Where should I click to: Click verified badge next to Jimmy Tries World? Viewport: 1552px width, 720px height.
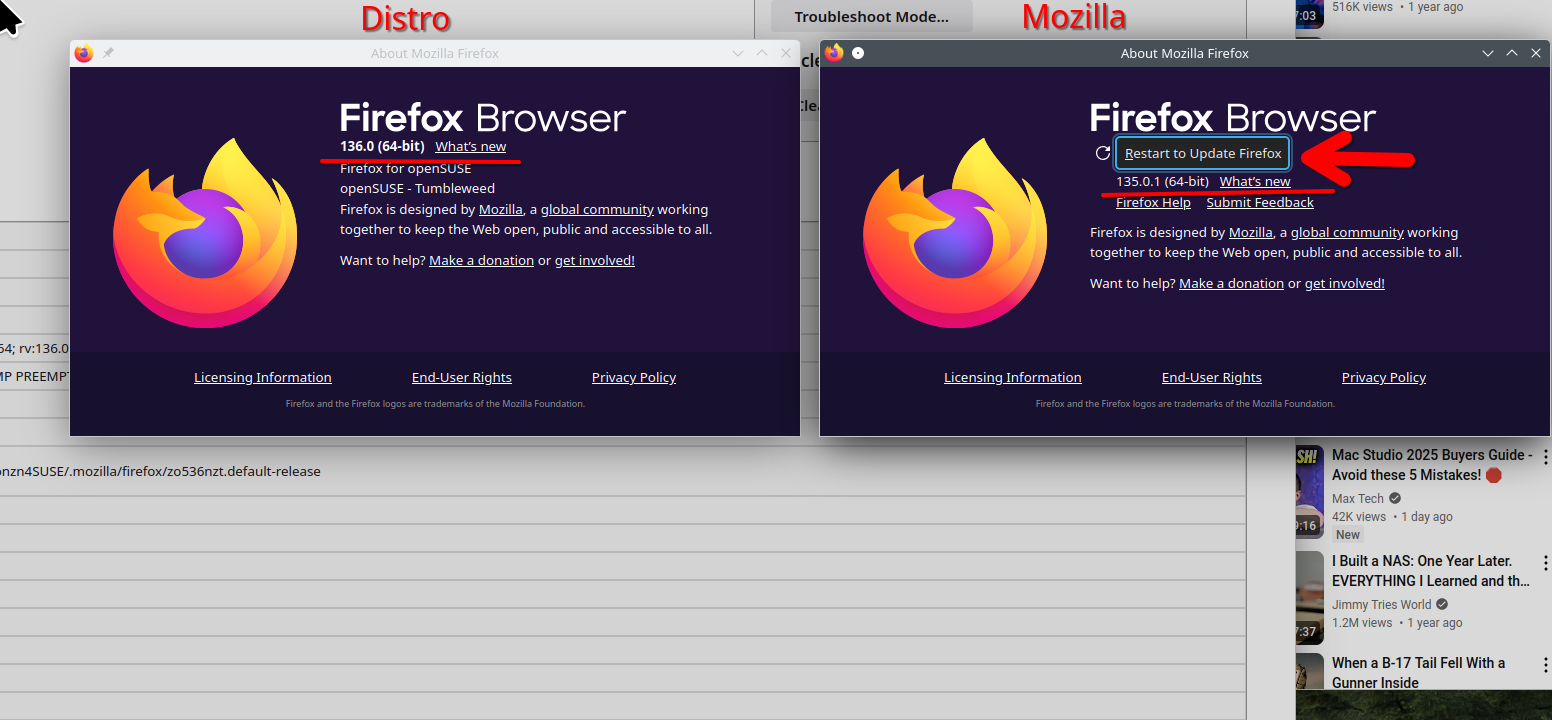[x=1442, y=605]
